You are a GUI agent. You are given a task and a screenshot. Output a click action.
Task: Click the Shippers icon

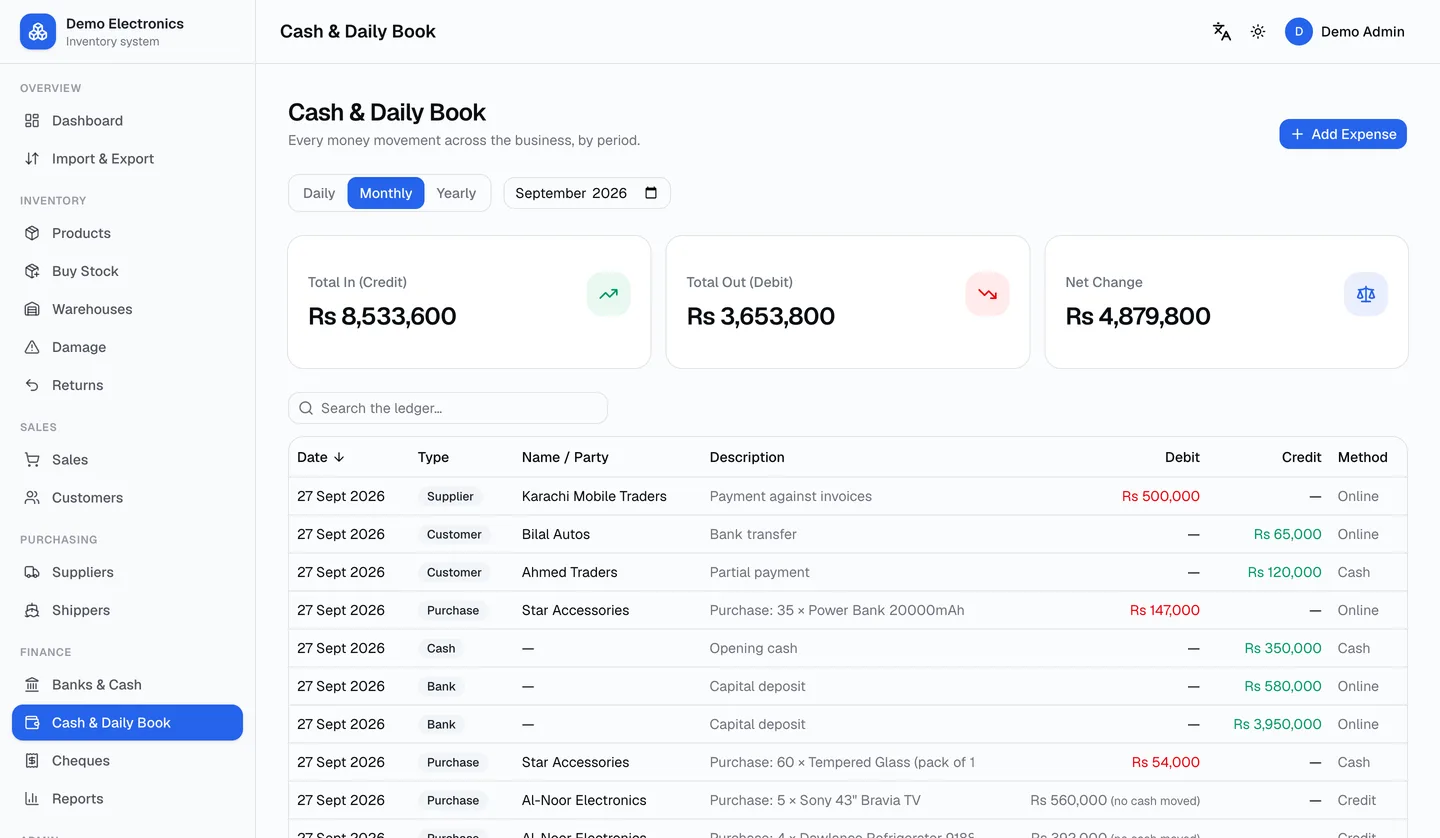32,610
